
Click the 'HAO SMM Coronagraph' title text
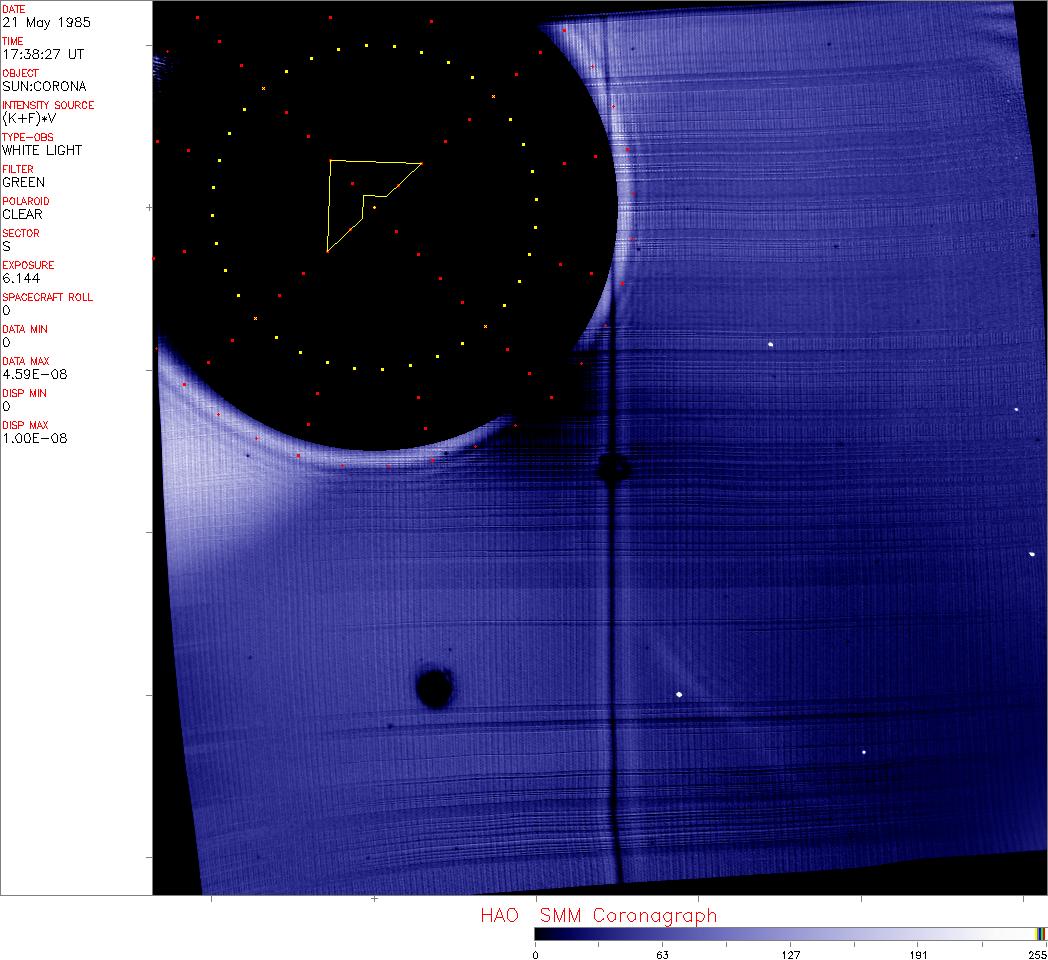[598, 915]
